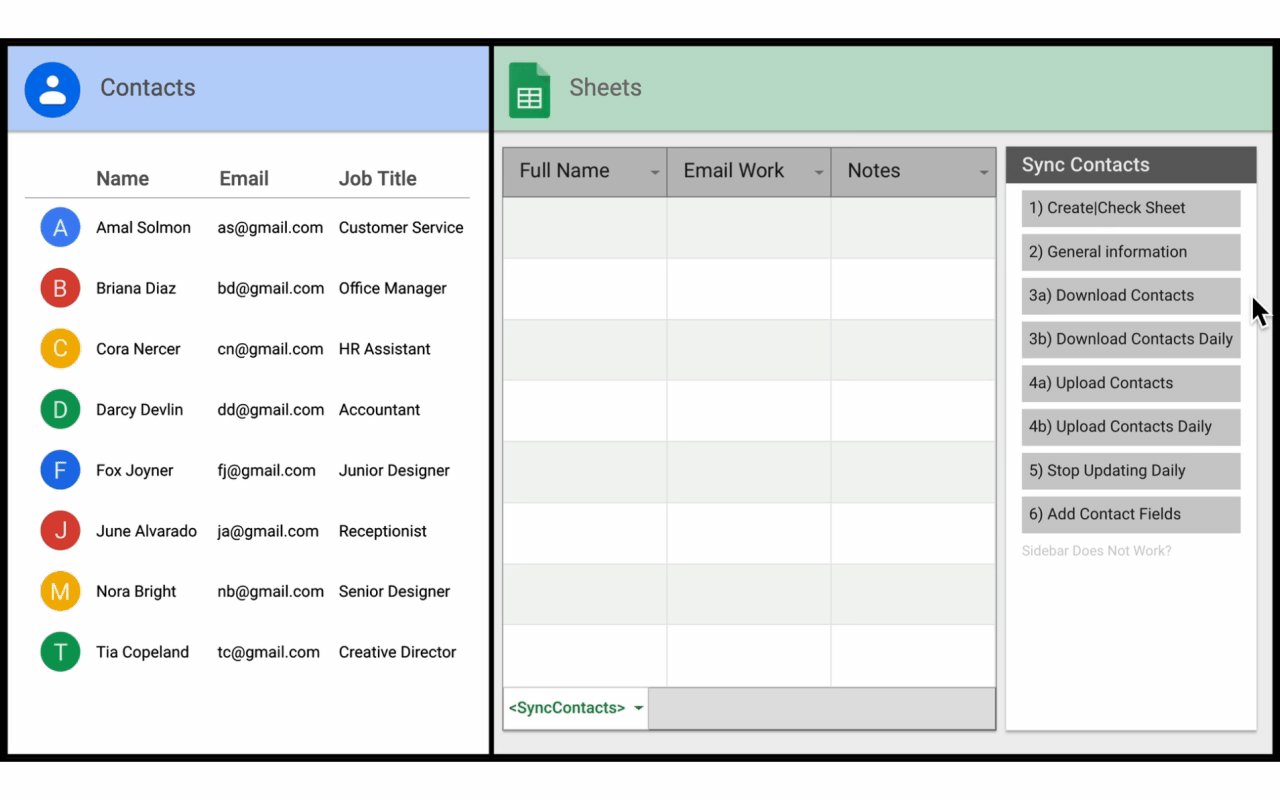Click the blue Contacts app icon
The width and height of the screenshot is (1280, 800).
pyautogui.click(x=52, y=90)
